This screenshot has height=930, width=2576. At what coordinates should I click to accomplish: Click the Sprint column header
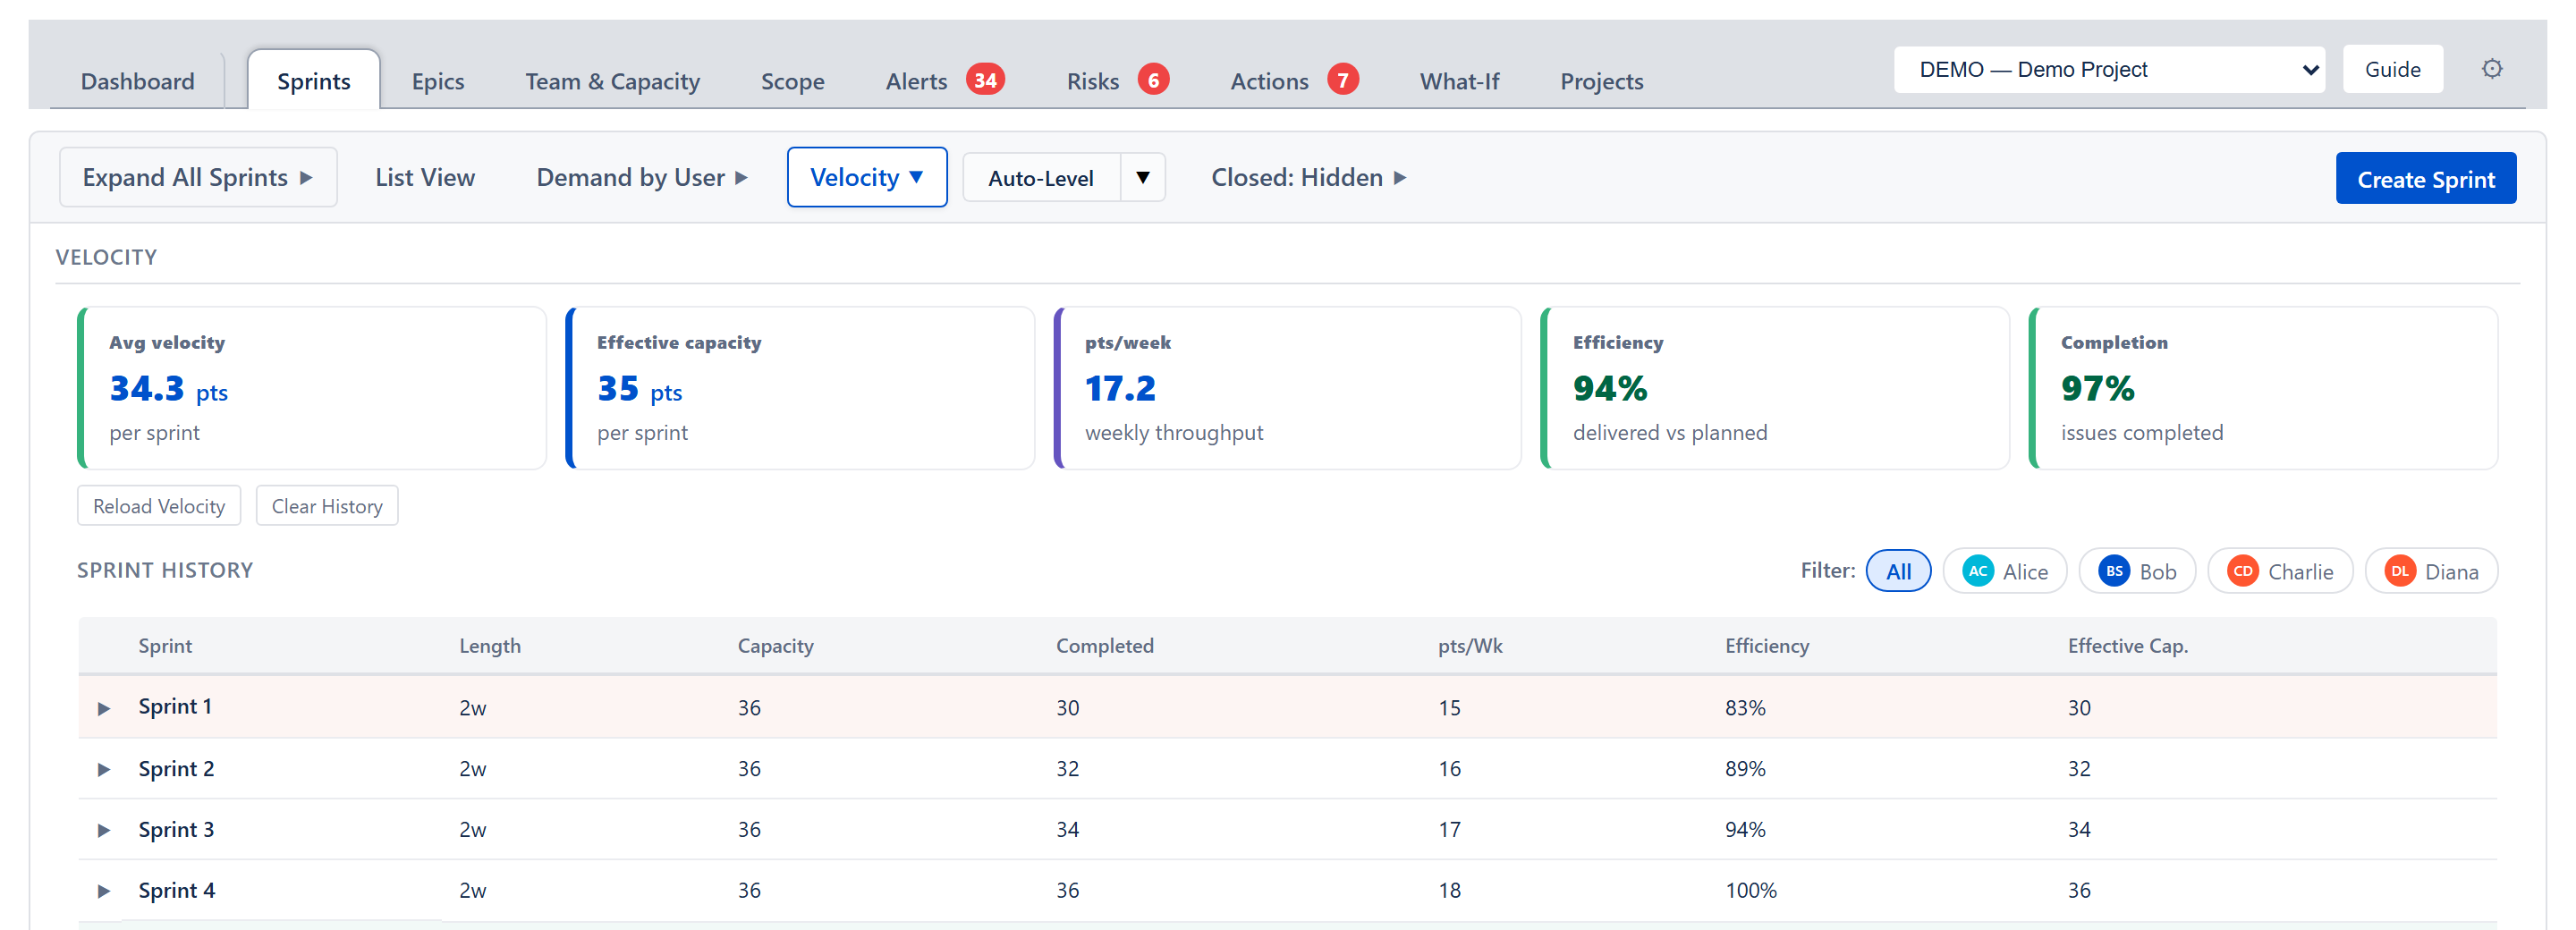(x=165, y=646)
